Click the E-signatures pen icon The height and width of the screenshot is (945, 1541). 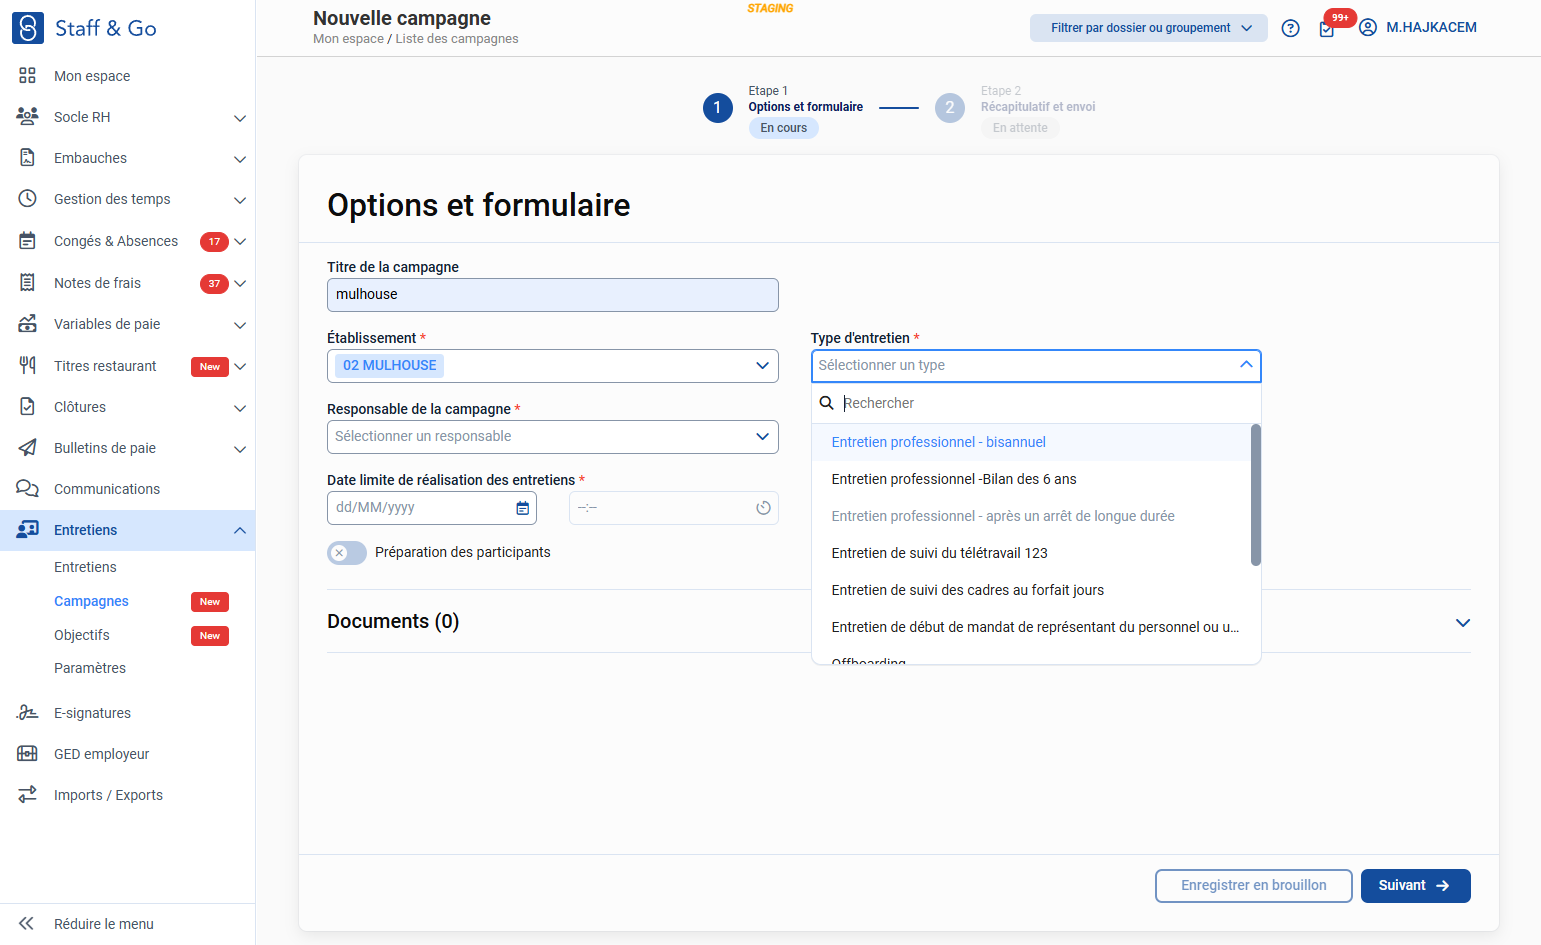coord(28,713)
